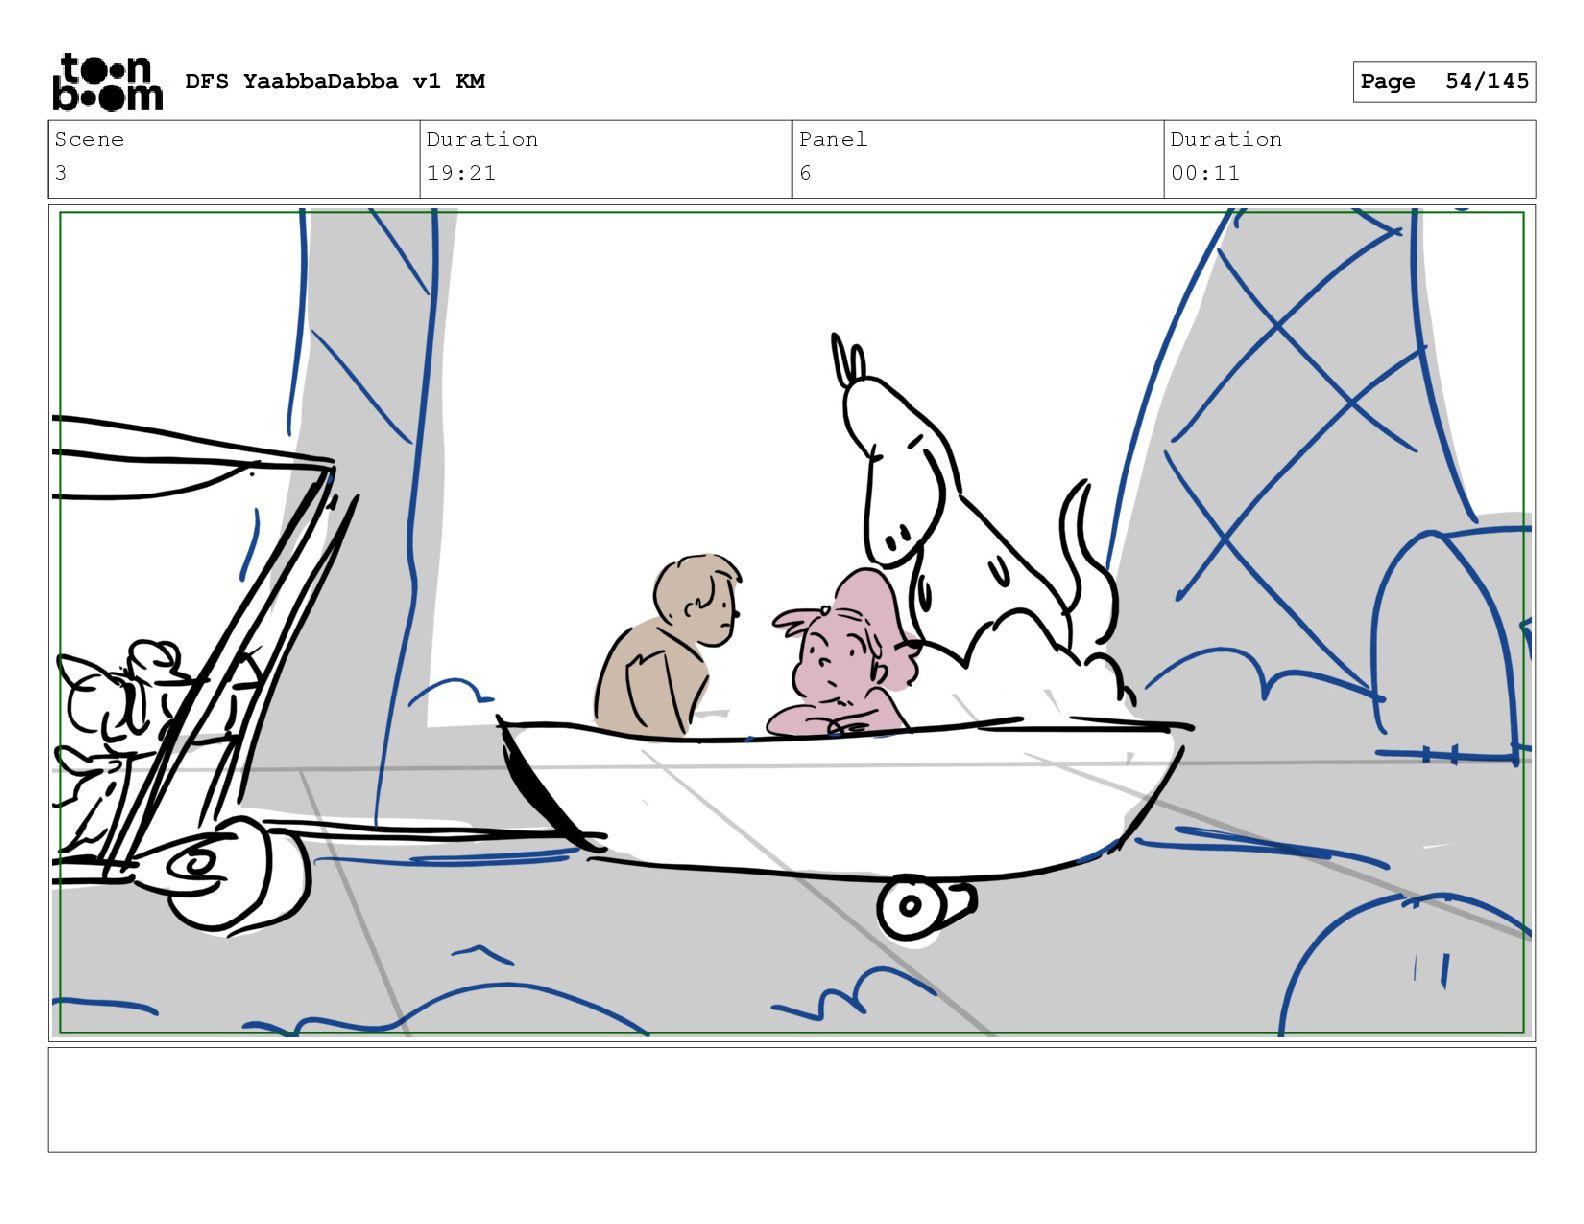Click panel number '6'
1584x1224 pixels.
pos(806,173)
